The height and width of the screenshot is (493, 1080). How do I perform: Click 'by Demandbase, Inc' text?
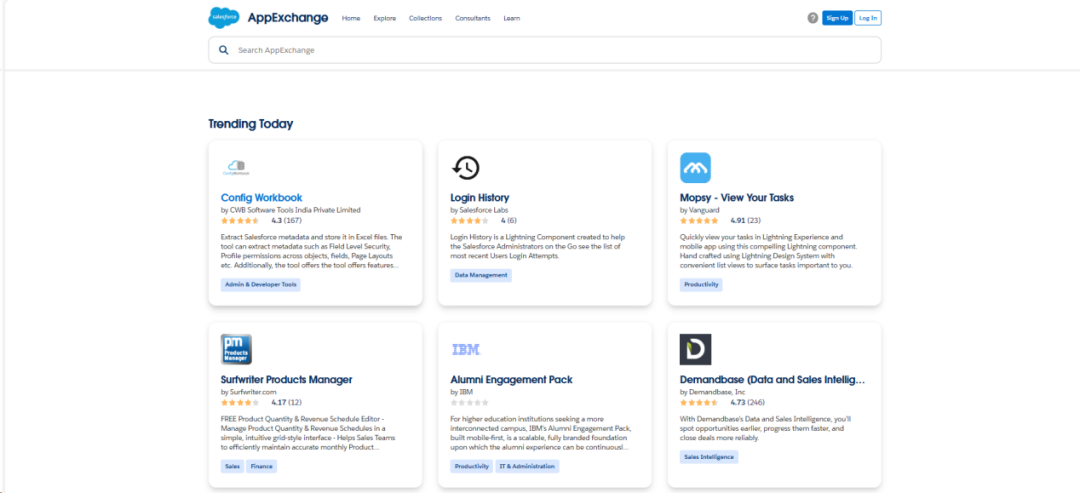[x=712, y=391]
